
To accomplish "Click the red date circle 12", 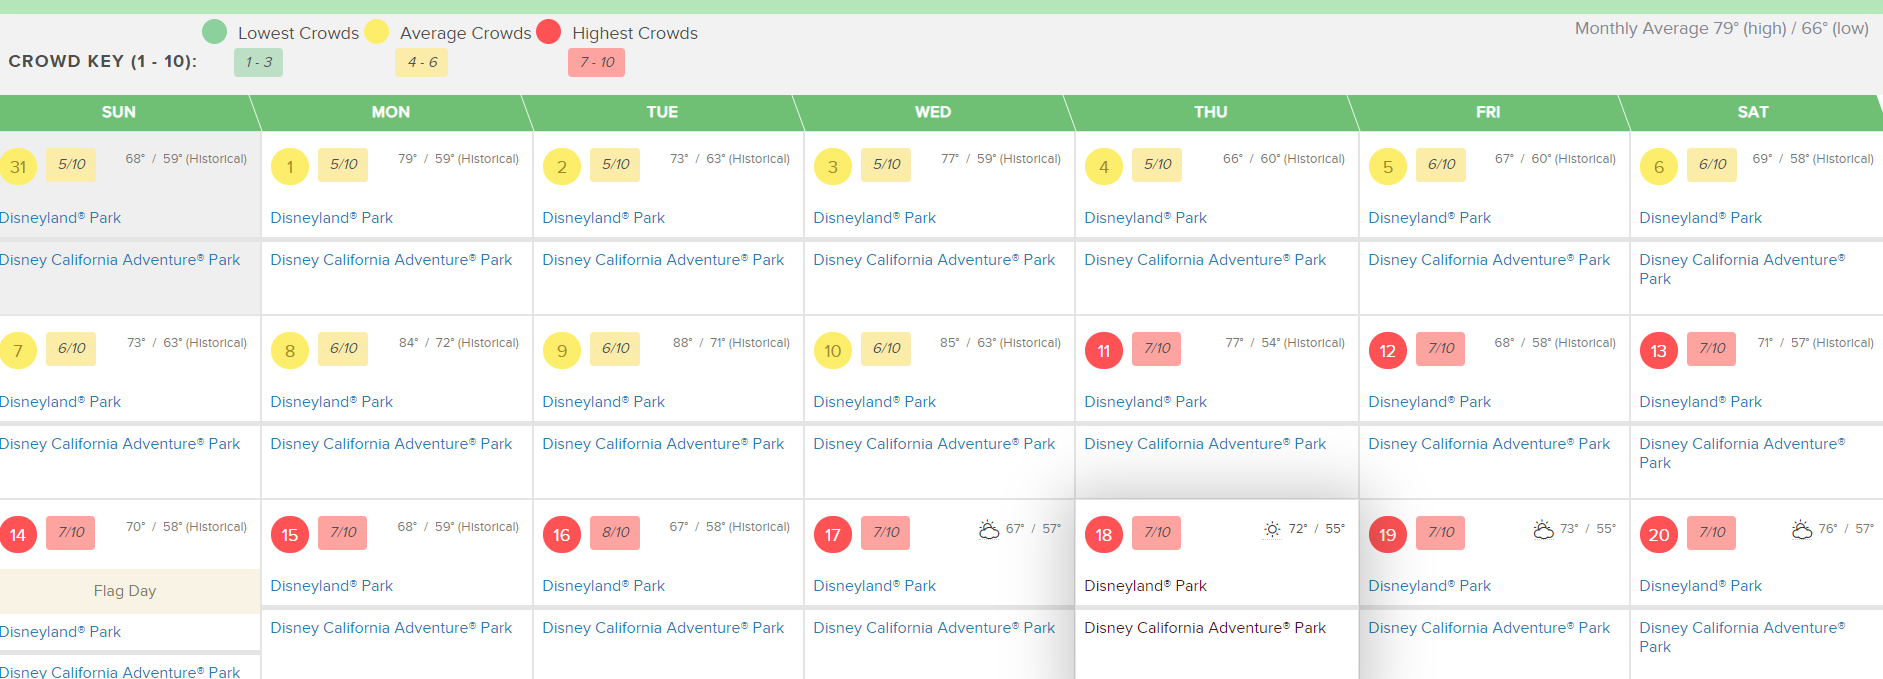I will click(1388, 351).
